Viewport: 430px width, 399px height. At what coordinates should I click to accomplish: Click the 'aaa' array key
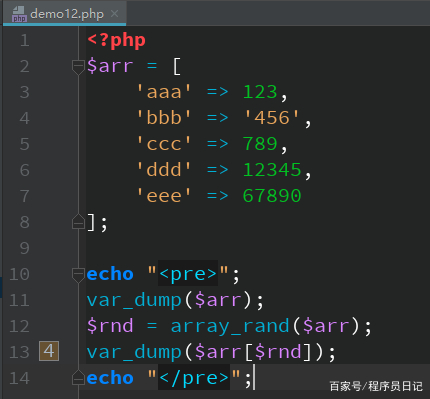click(x=164, y=92)
